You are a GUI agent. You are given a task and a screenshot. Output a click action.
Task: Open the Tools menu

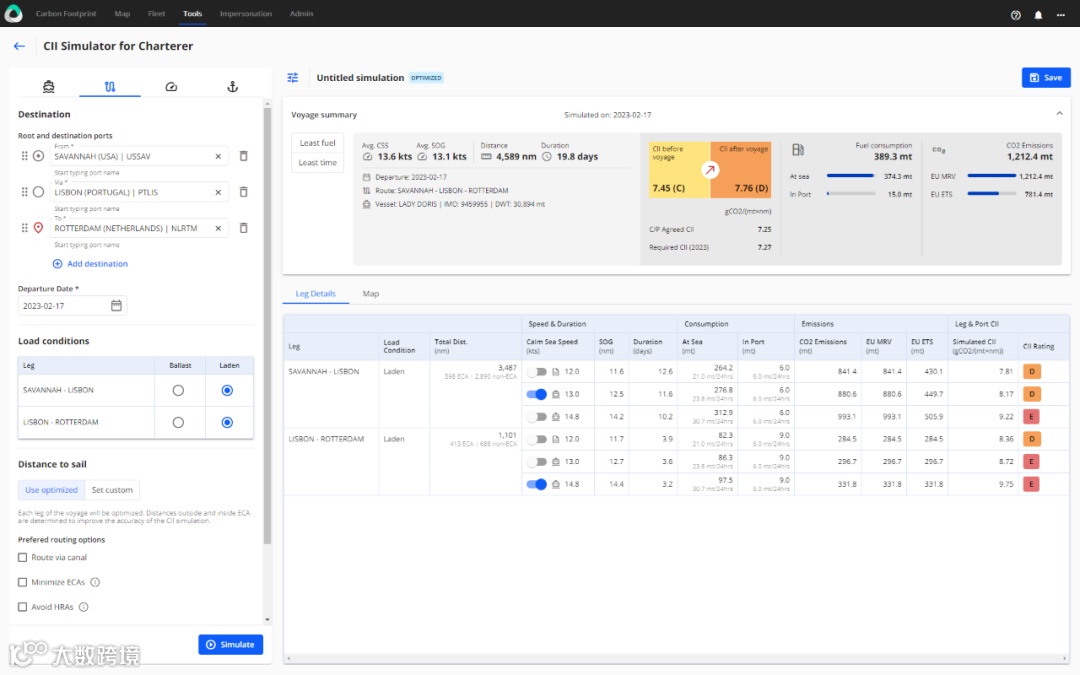(193, 14)
